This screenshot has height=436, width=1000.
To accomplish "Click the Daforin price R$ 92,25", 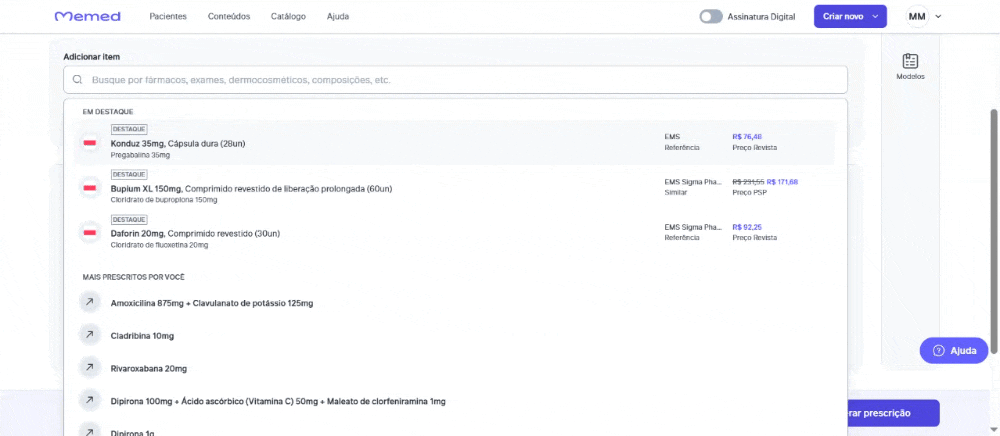I will 747,227.
